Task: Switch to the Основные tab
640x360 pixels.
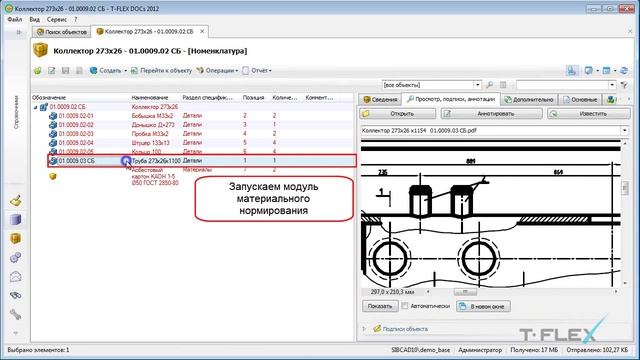Action: pos(580,99)
